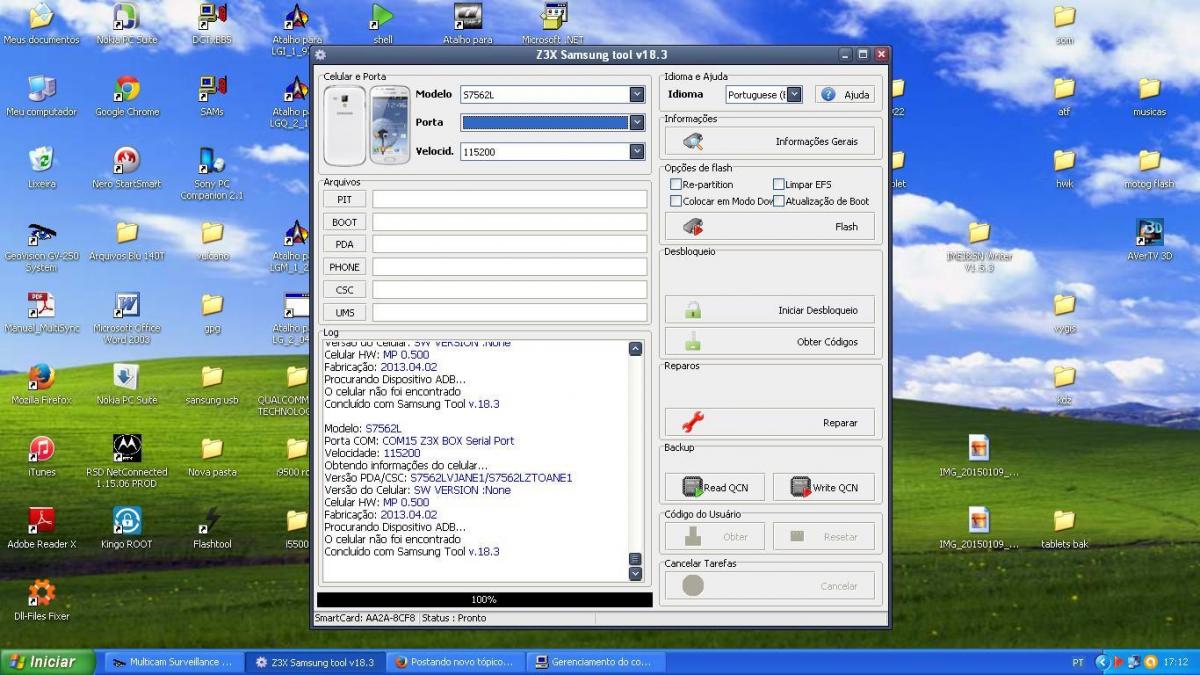Launch iTunes from the desktop
The height and width of the screenshot is (675, 1200).
pyautogui.click(x=41, y=456)
